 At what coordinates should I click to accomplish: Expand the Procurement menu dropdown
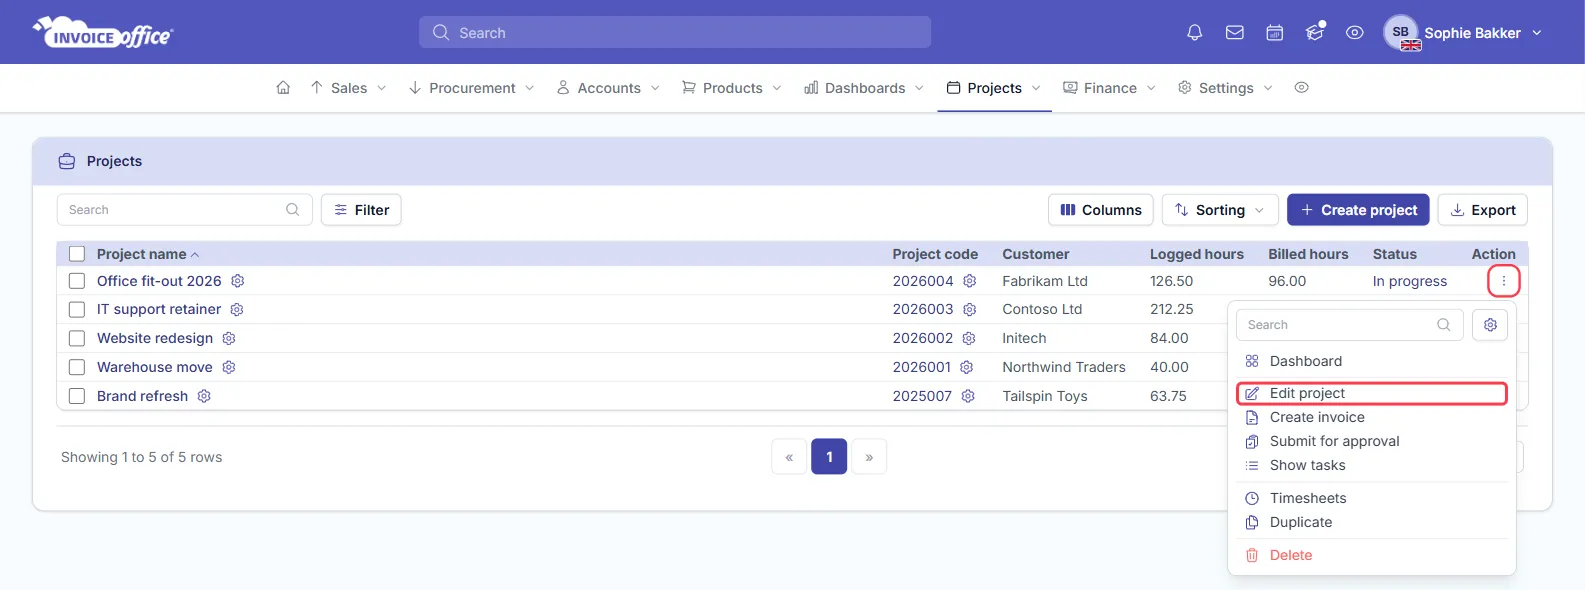tap(471, 88)
